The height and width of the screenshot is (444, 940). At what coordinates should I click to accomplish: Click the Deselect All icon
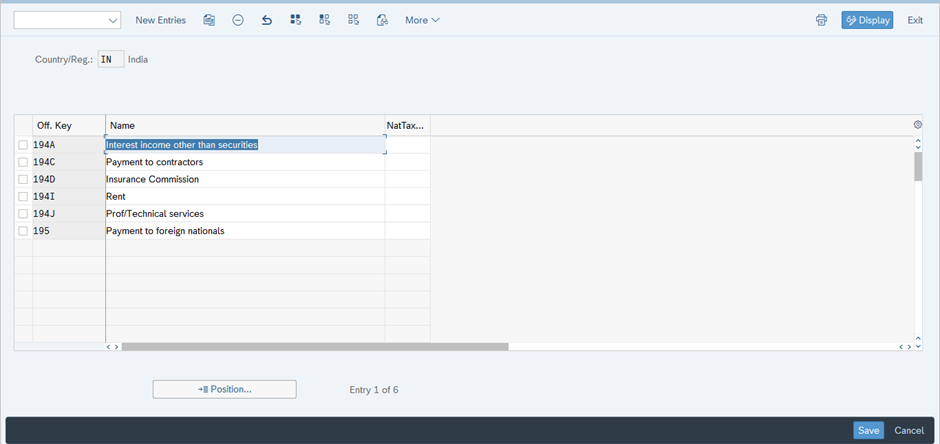[353, 20]
